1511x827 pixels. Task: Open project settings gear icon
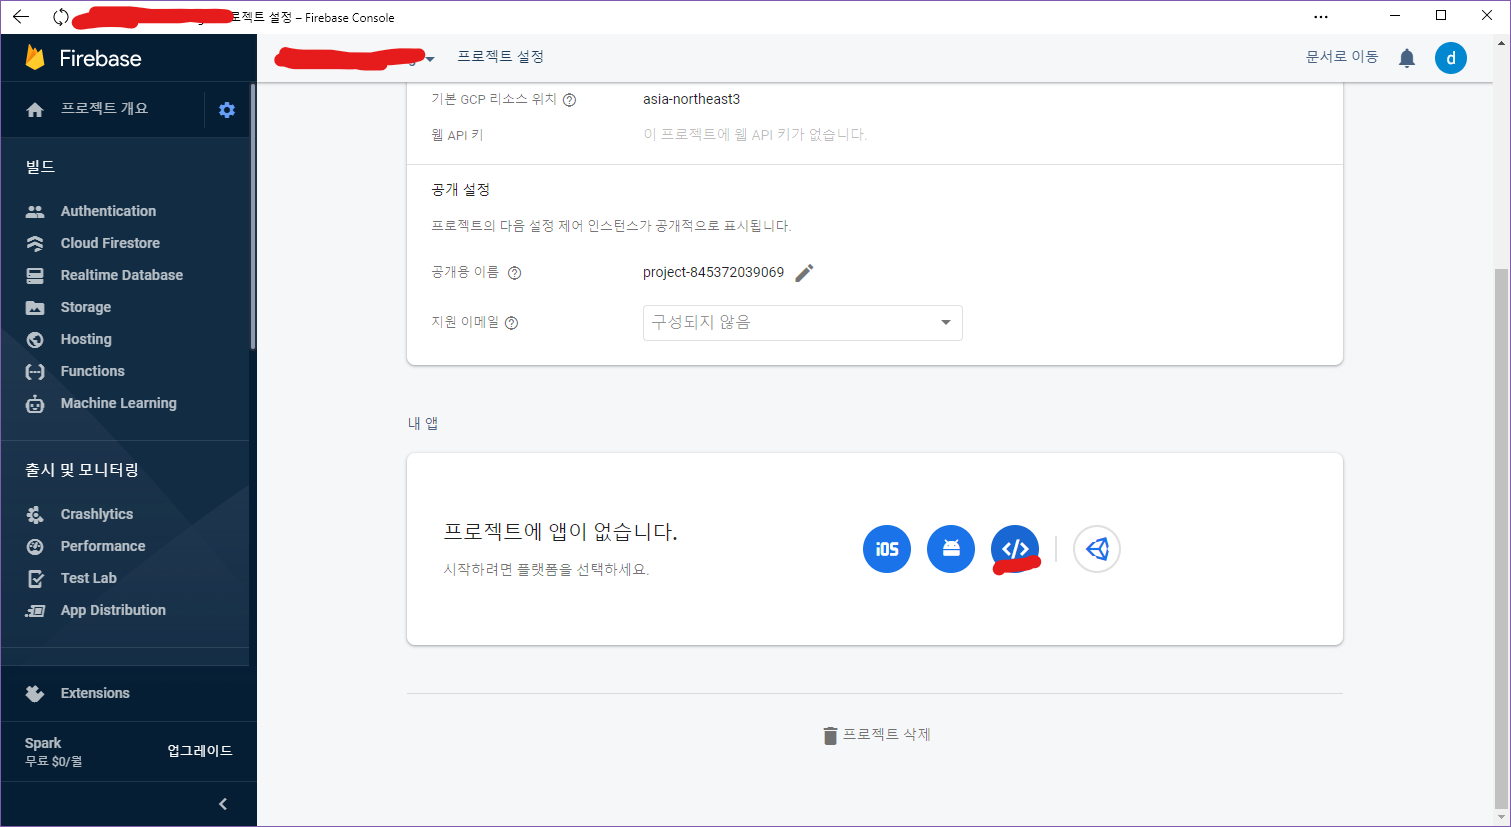pos(227,110)
